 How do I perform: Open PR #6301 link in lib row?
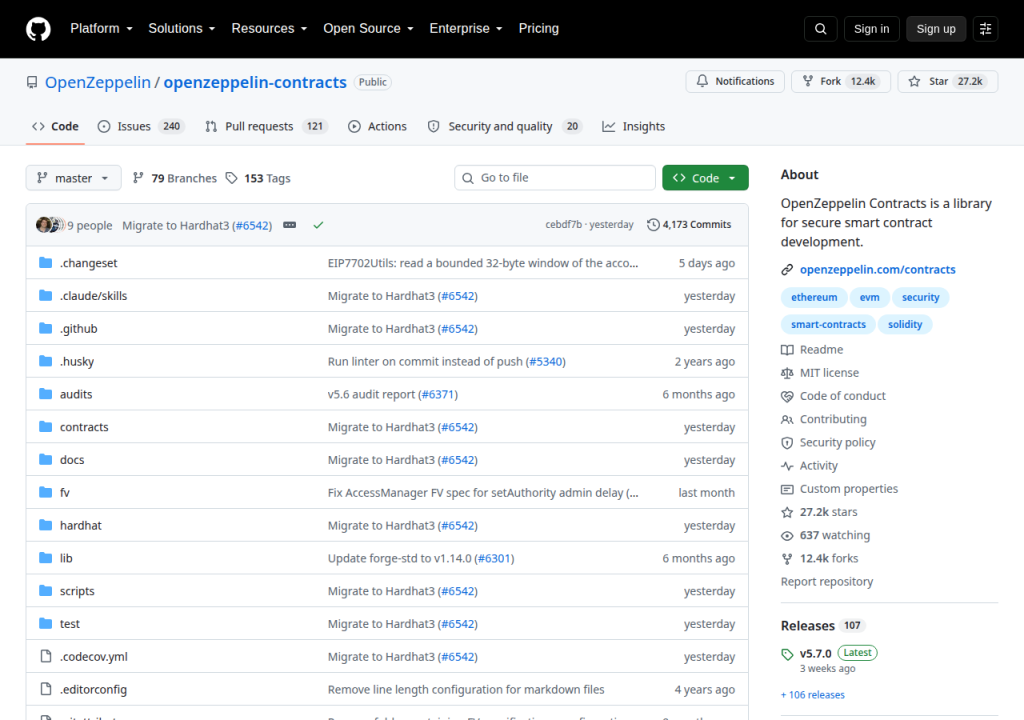[494, 558]
